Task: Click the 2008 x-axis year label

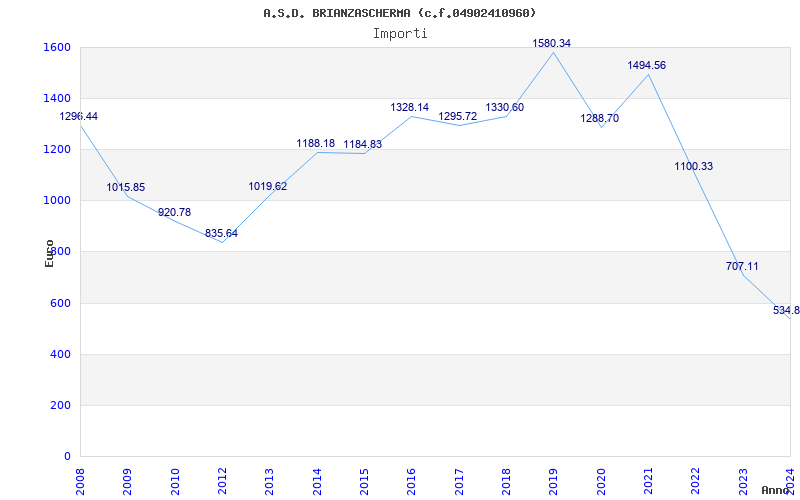Action: point(80,481)
